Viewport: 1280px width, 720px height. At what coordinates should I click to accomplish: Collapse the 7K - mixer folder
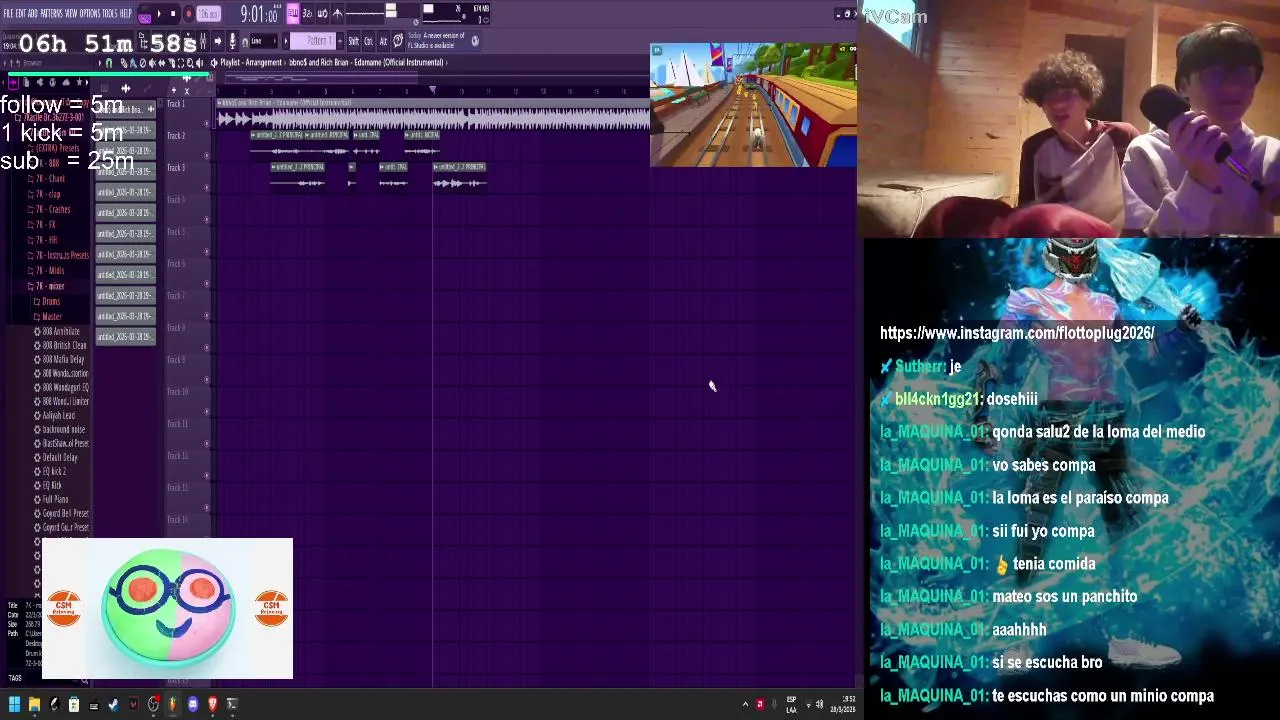[47, 286]
